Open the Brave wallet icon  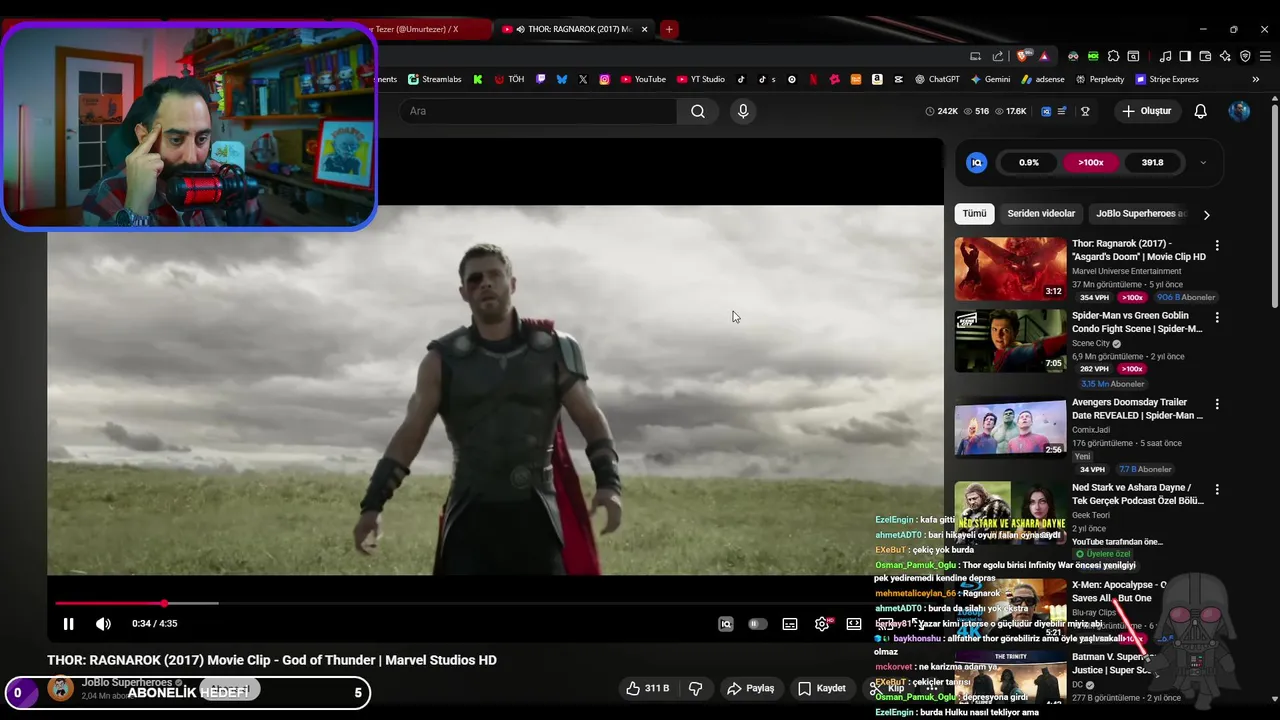tap(1205, 56)
